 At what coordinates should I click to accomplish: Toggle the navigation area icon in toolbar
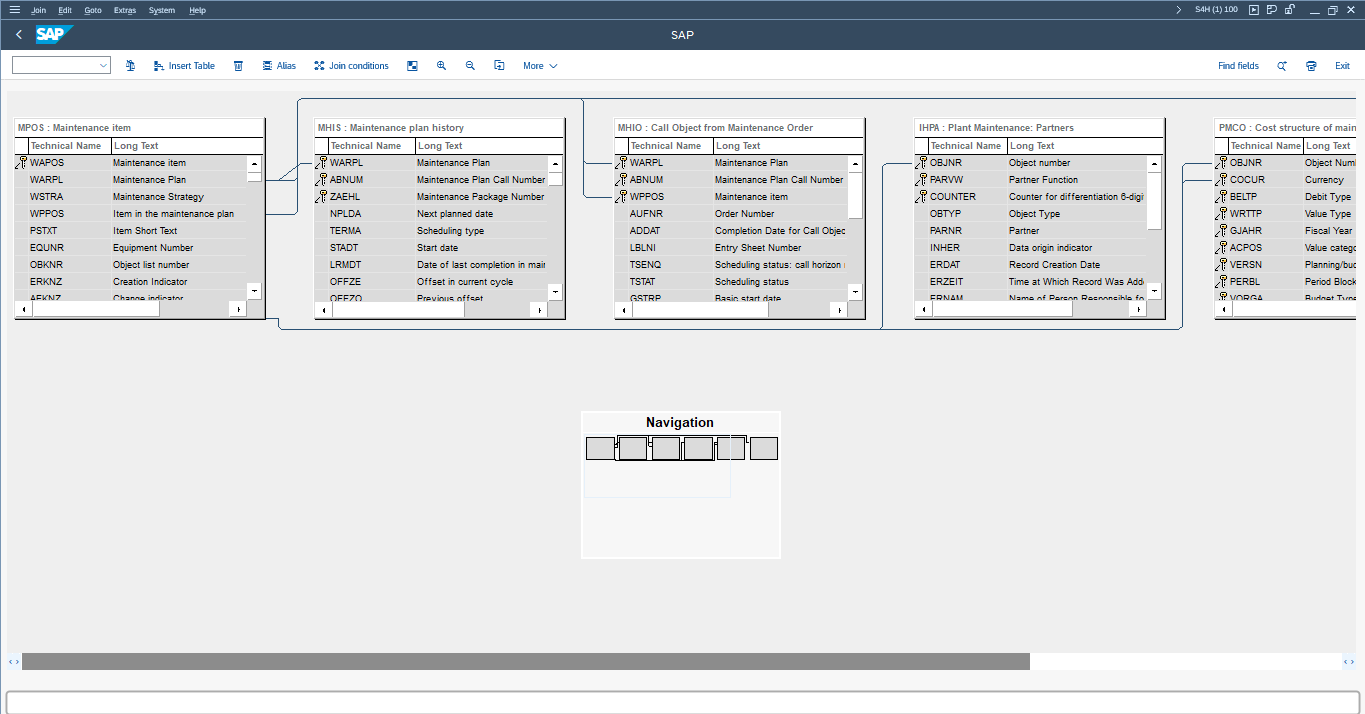(412, 66)
